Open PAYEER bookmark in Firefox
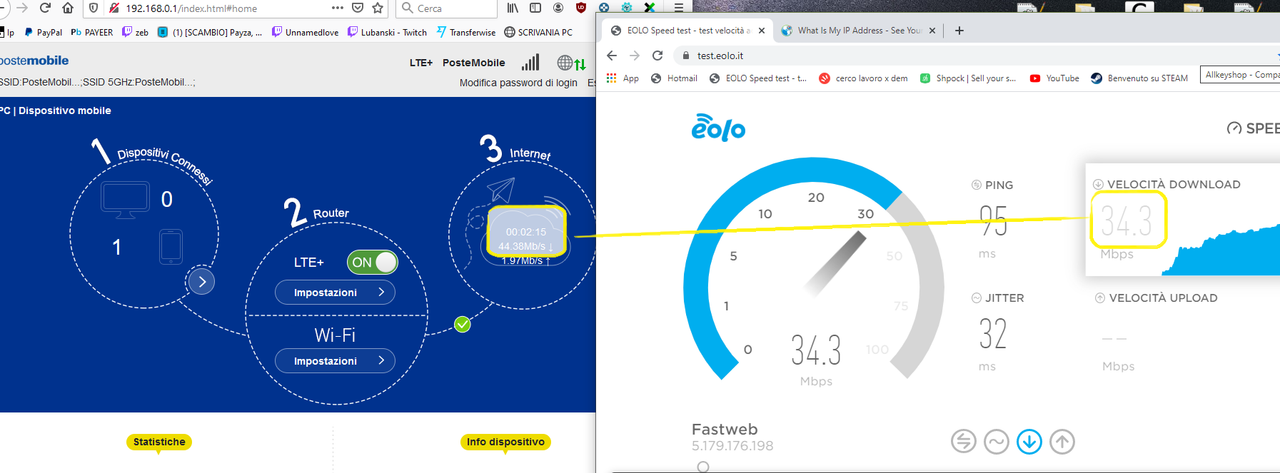 [x=92, y=32]
